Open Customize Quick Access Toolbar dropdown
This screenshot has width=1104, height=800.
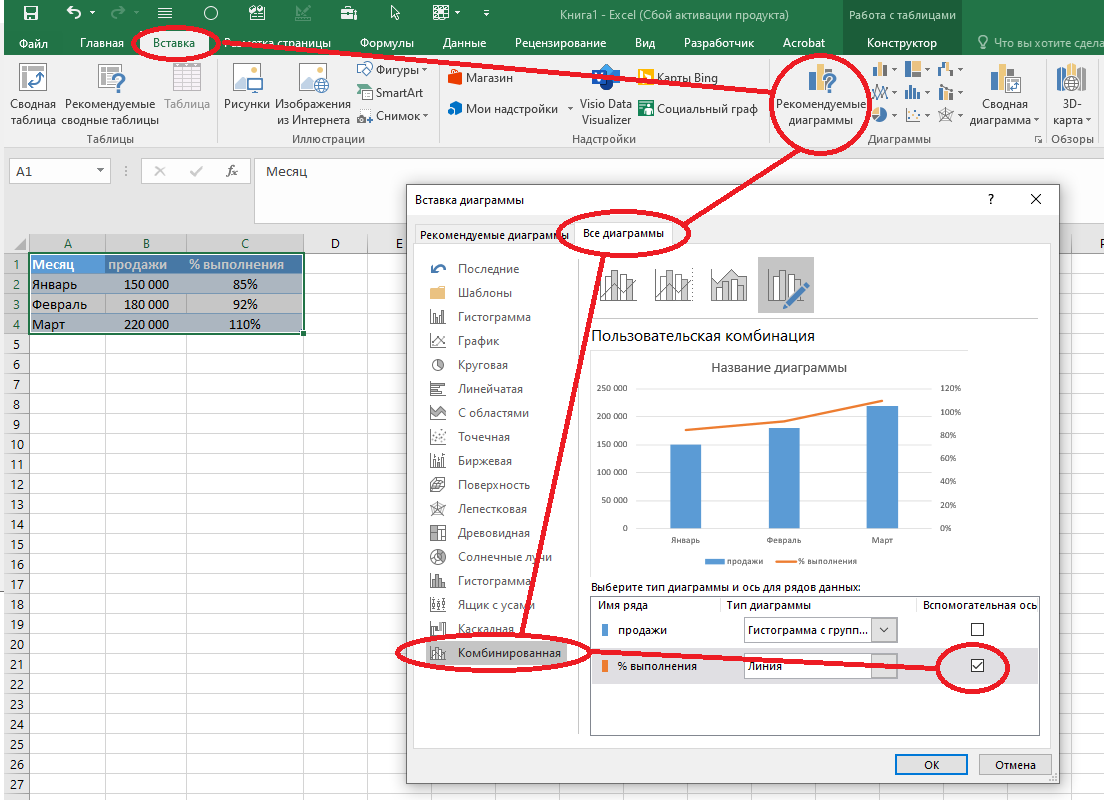click(x=486, y=13)
